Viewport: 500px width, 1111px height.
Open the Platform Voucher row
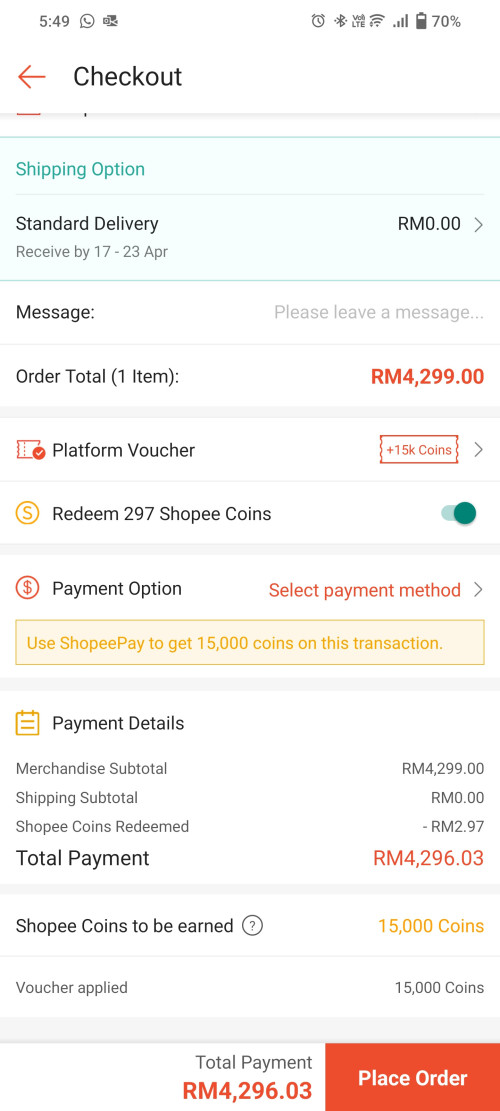point(250,449)
